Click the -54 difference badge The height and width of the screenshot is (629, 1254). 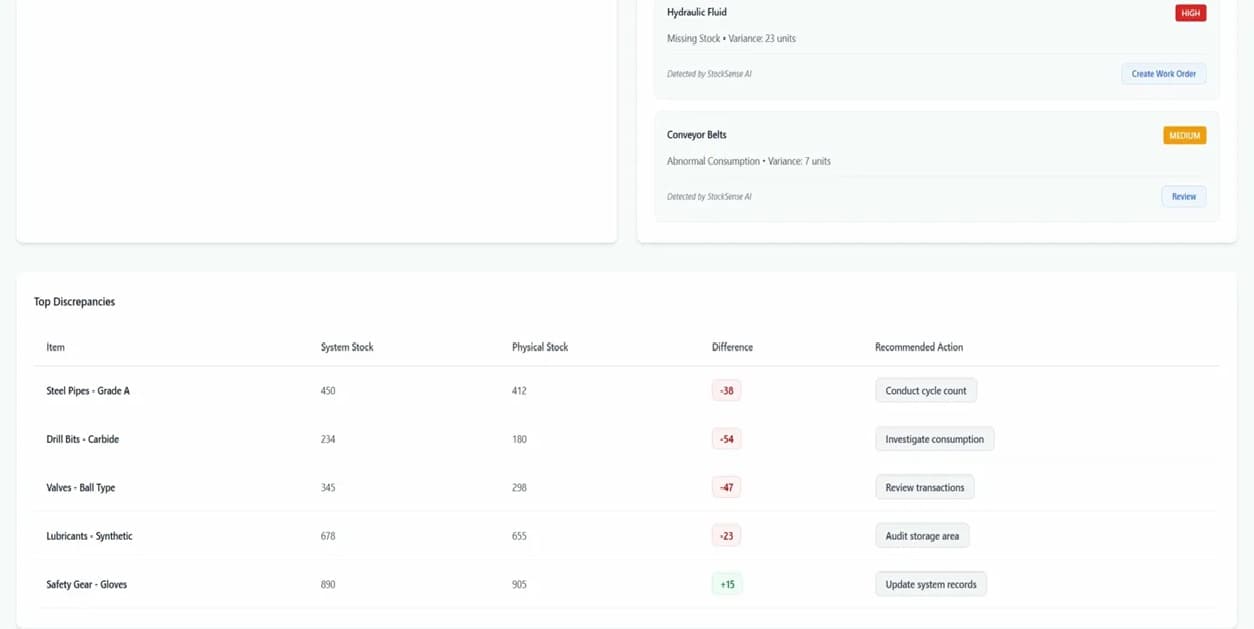pos(726,438)
